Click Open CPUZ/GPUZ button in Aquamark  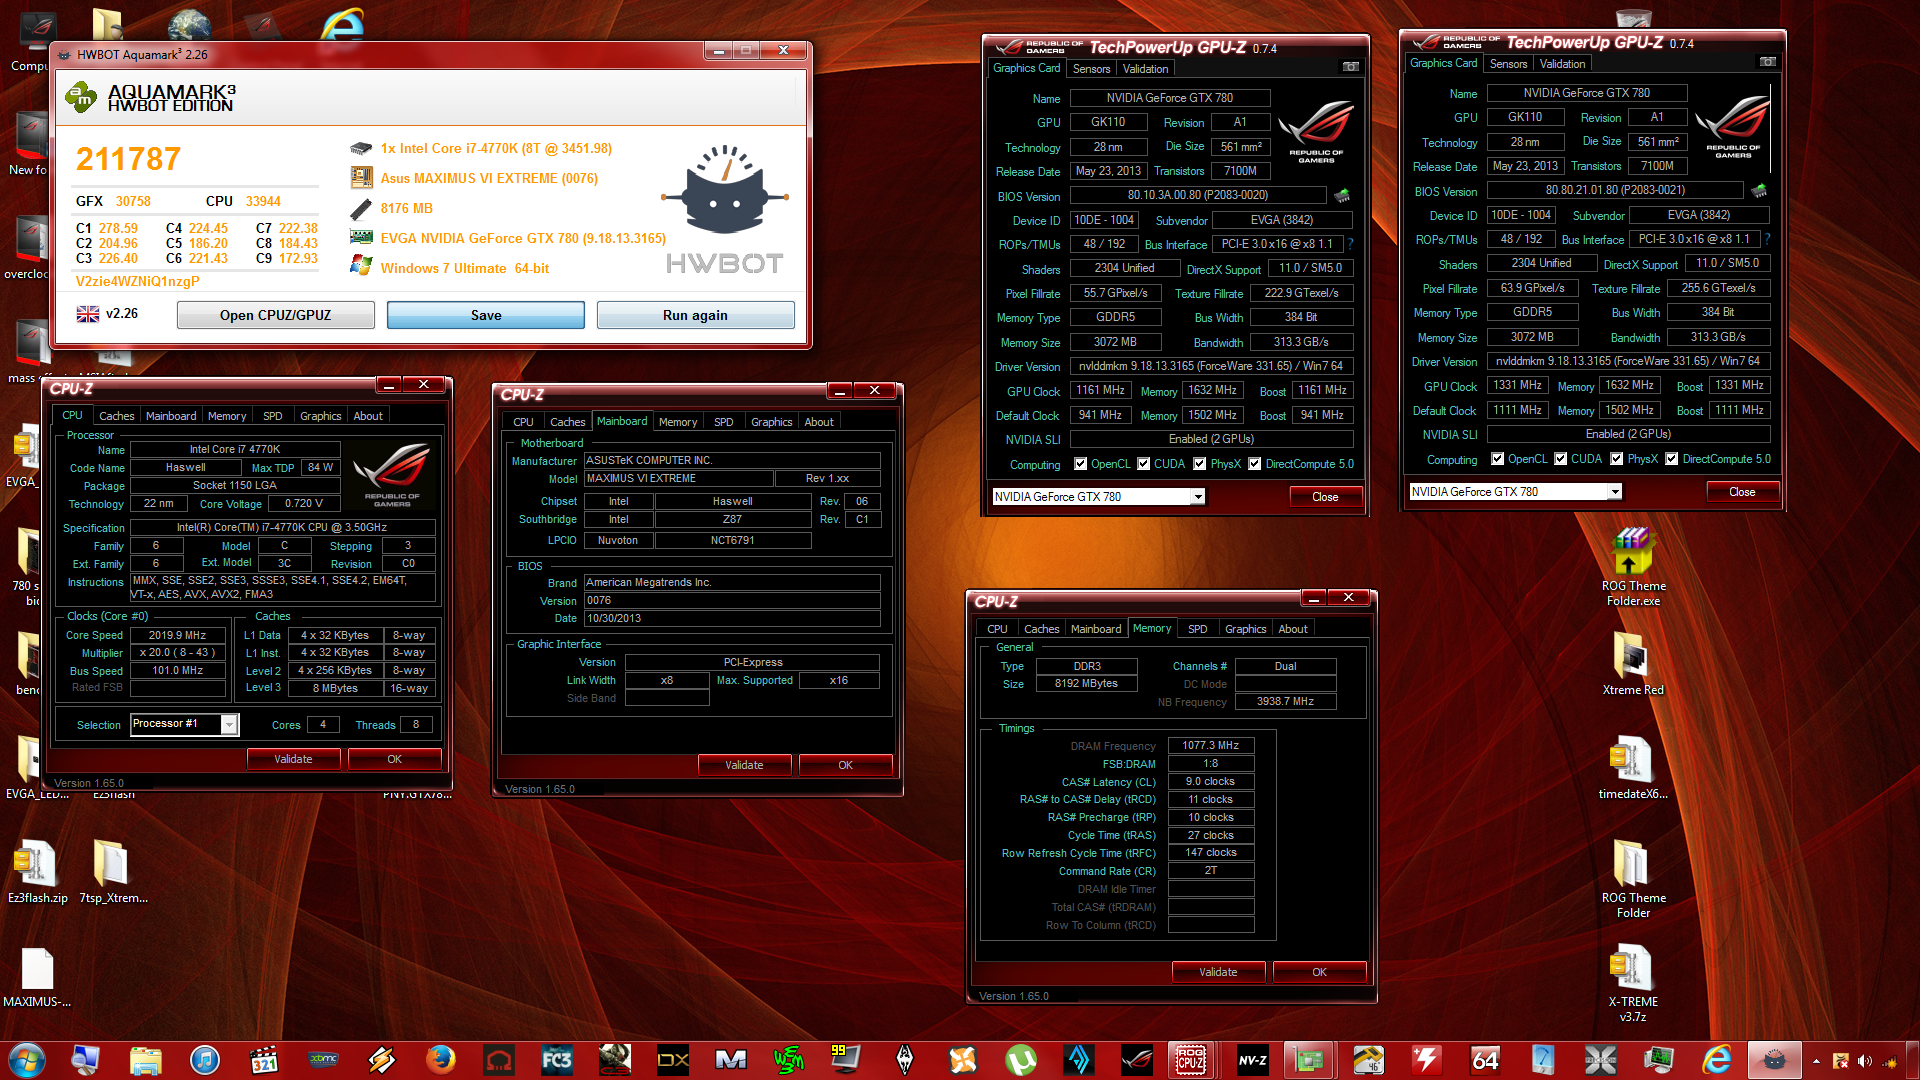(275, 315)
